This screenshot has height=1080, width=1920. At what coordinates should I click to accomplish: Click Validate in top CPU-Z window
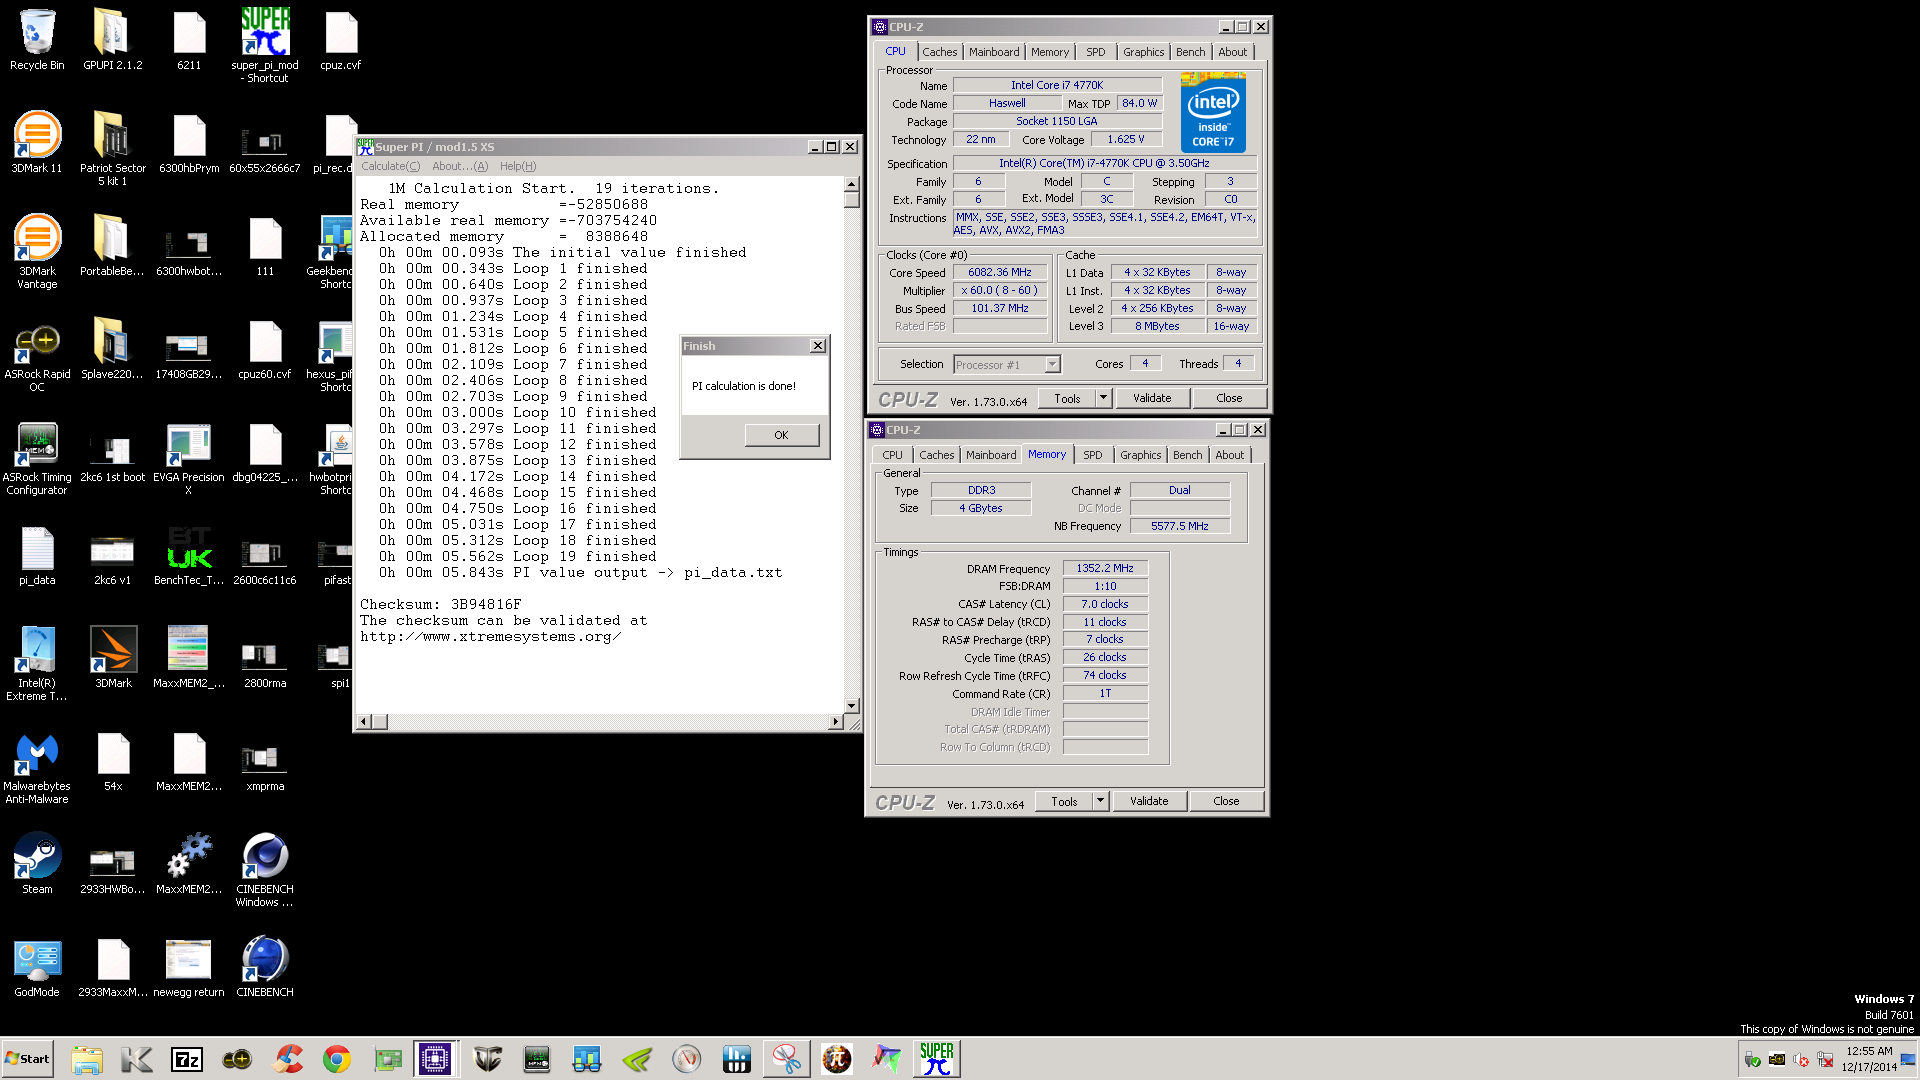[x=1152, y=398]
